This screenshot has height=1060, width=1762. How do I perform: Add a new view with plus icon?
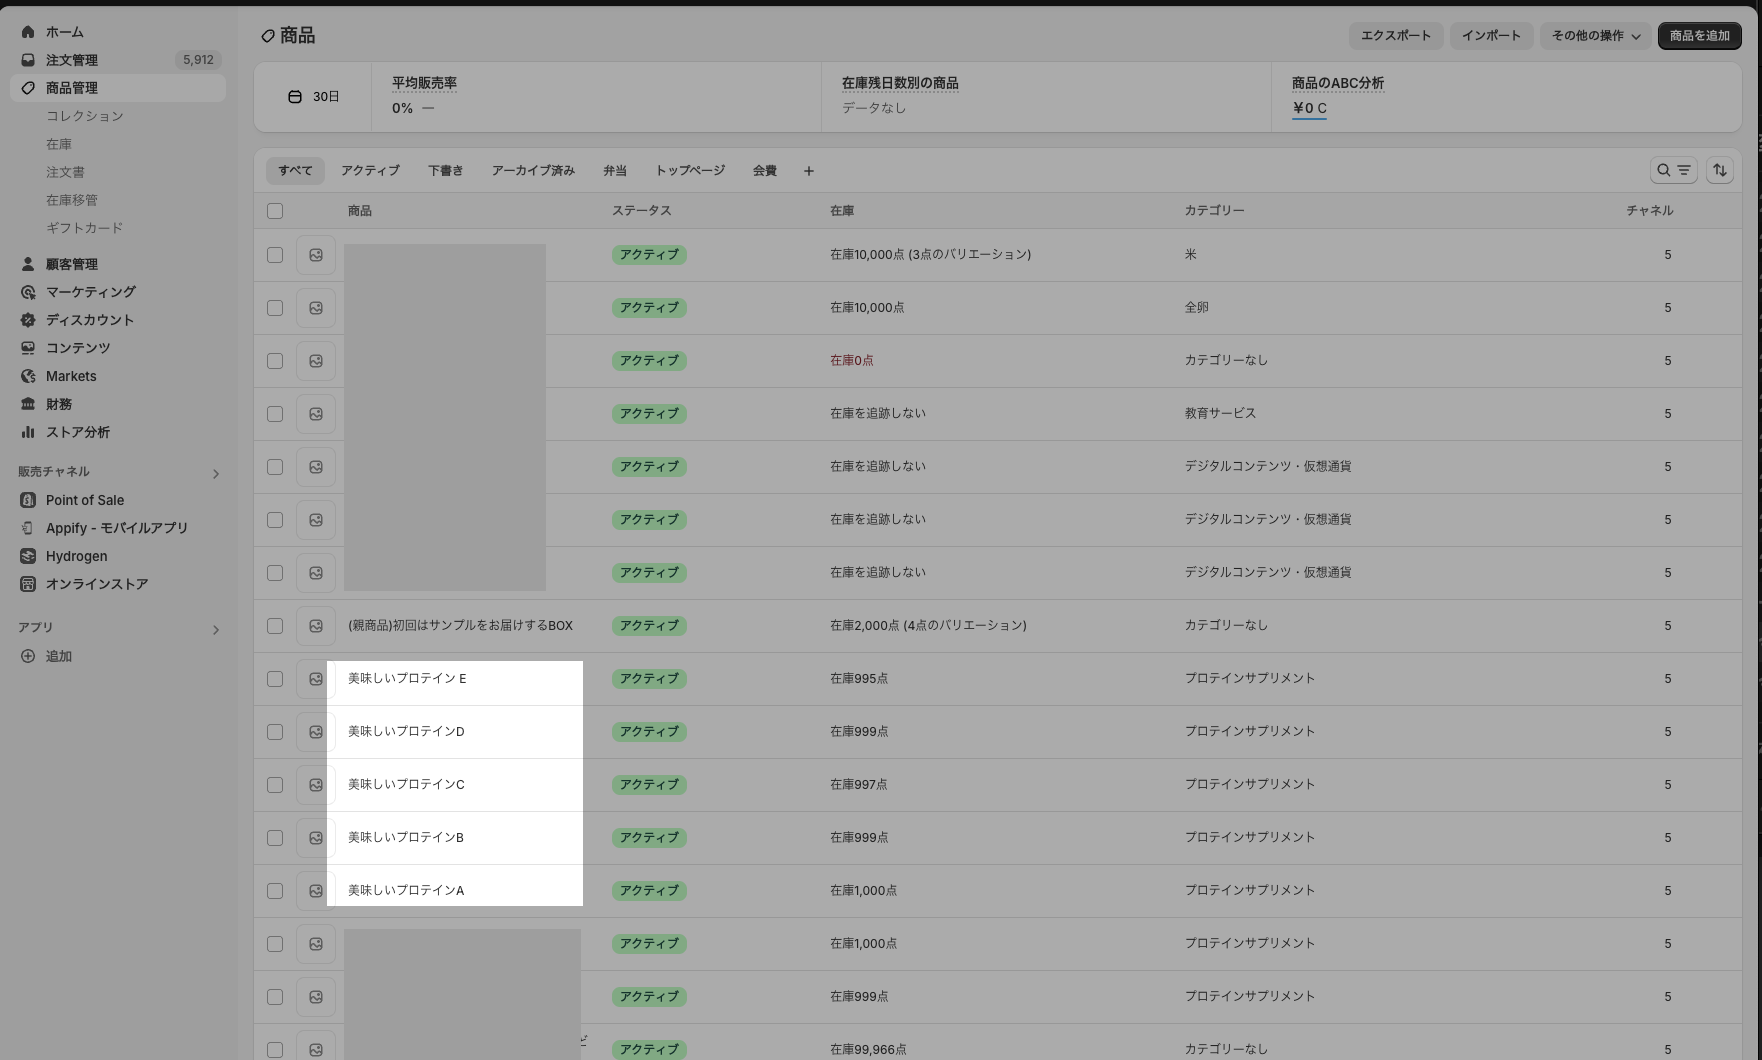pos(809,171)
